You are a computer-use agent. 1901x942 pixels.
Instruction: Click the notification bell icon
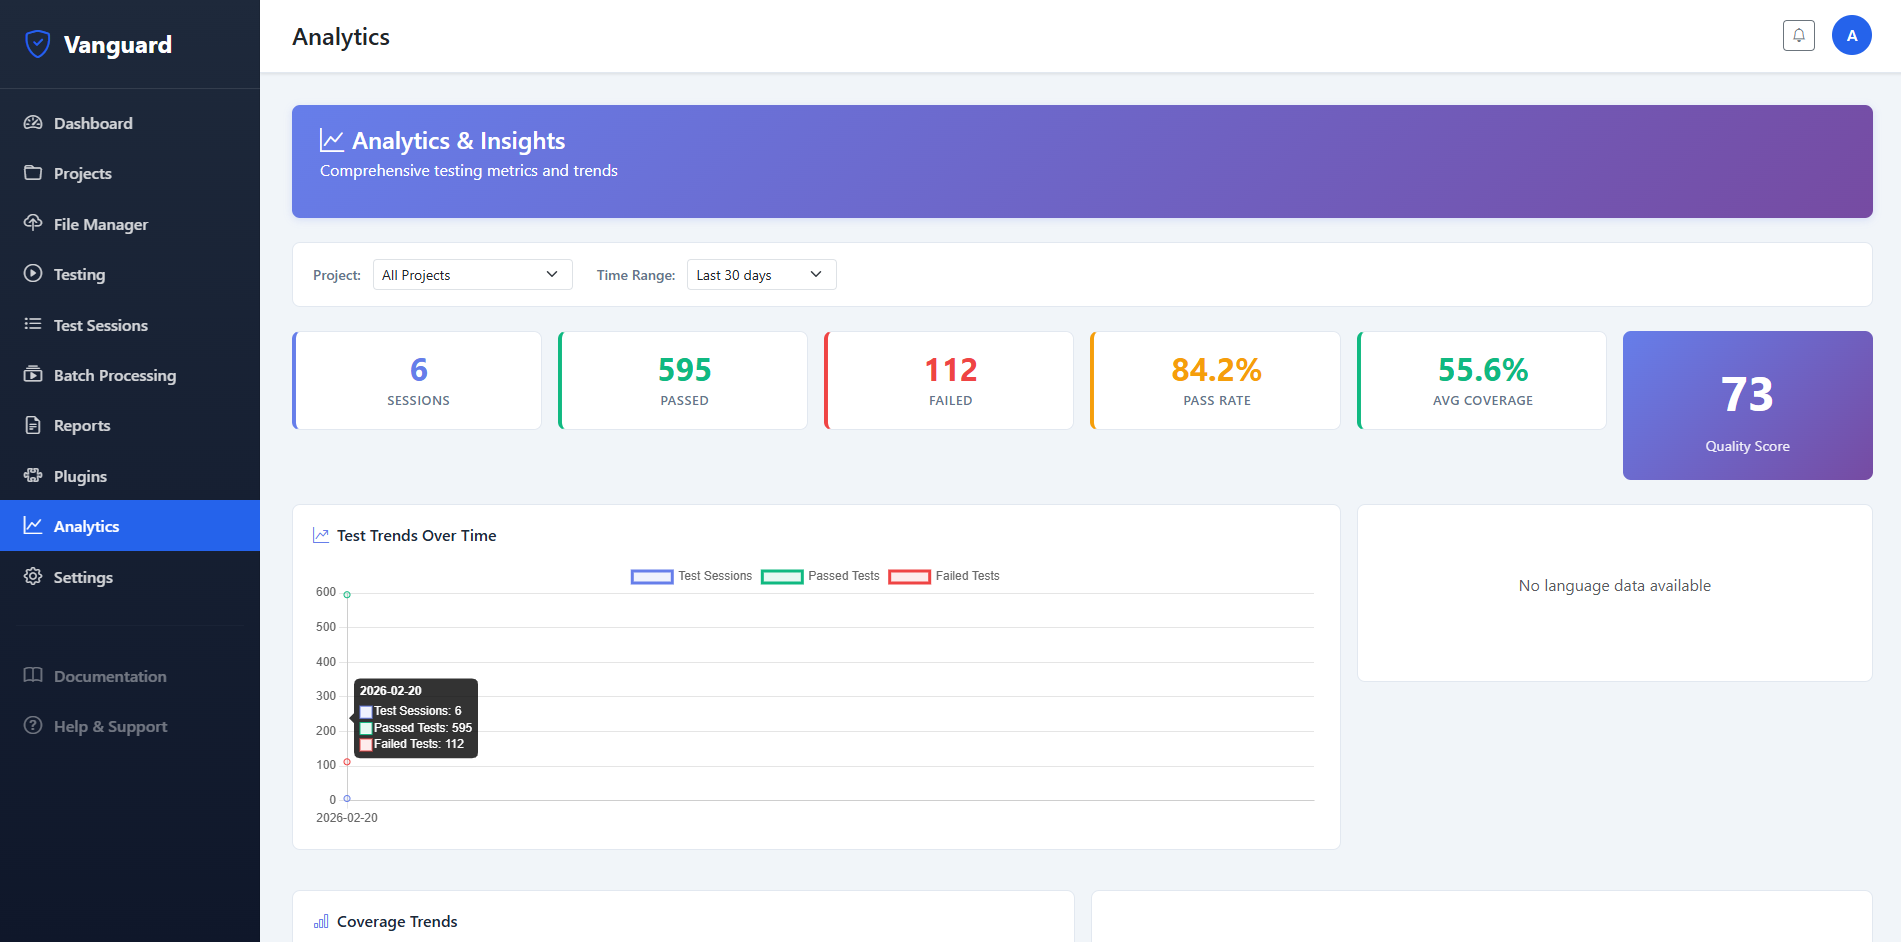click(x=1798, y=36)
